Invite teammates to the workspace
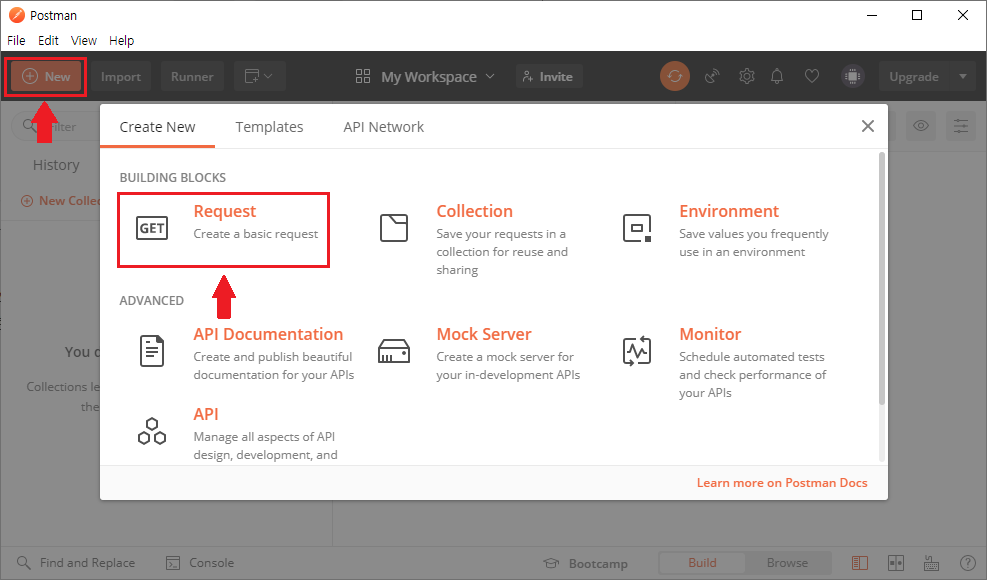The height and width of the screenshot is (580, 987). click(548, 77)
